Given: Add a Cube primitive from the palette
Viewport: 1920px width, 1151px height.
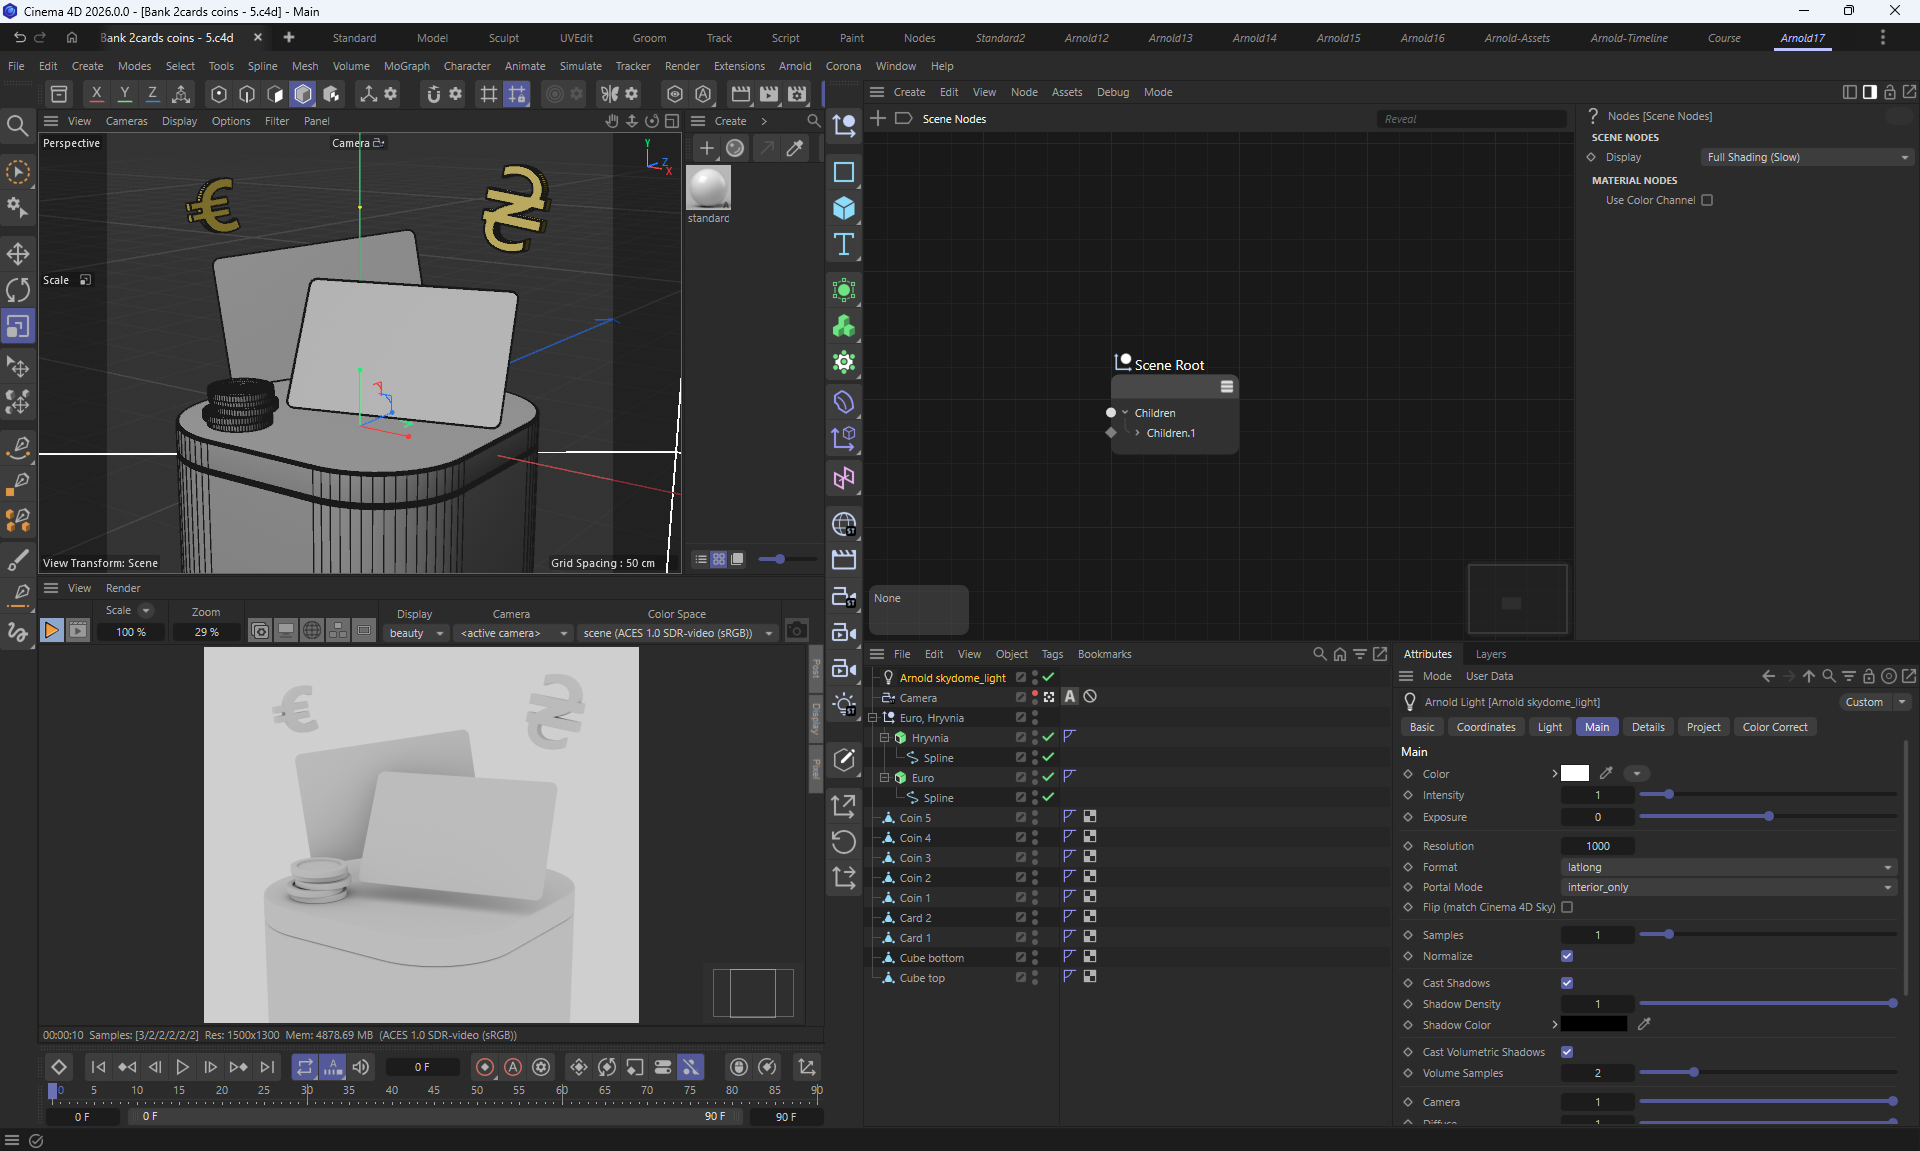Looking at the screenshot, I should point(844,208).
